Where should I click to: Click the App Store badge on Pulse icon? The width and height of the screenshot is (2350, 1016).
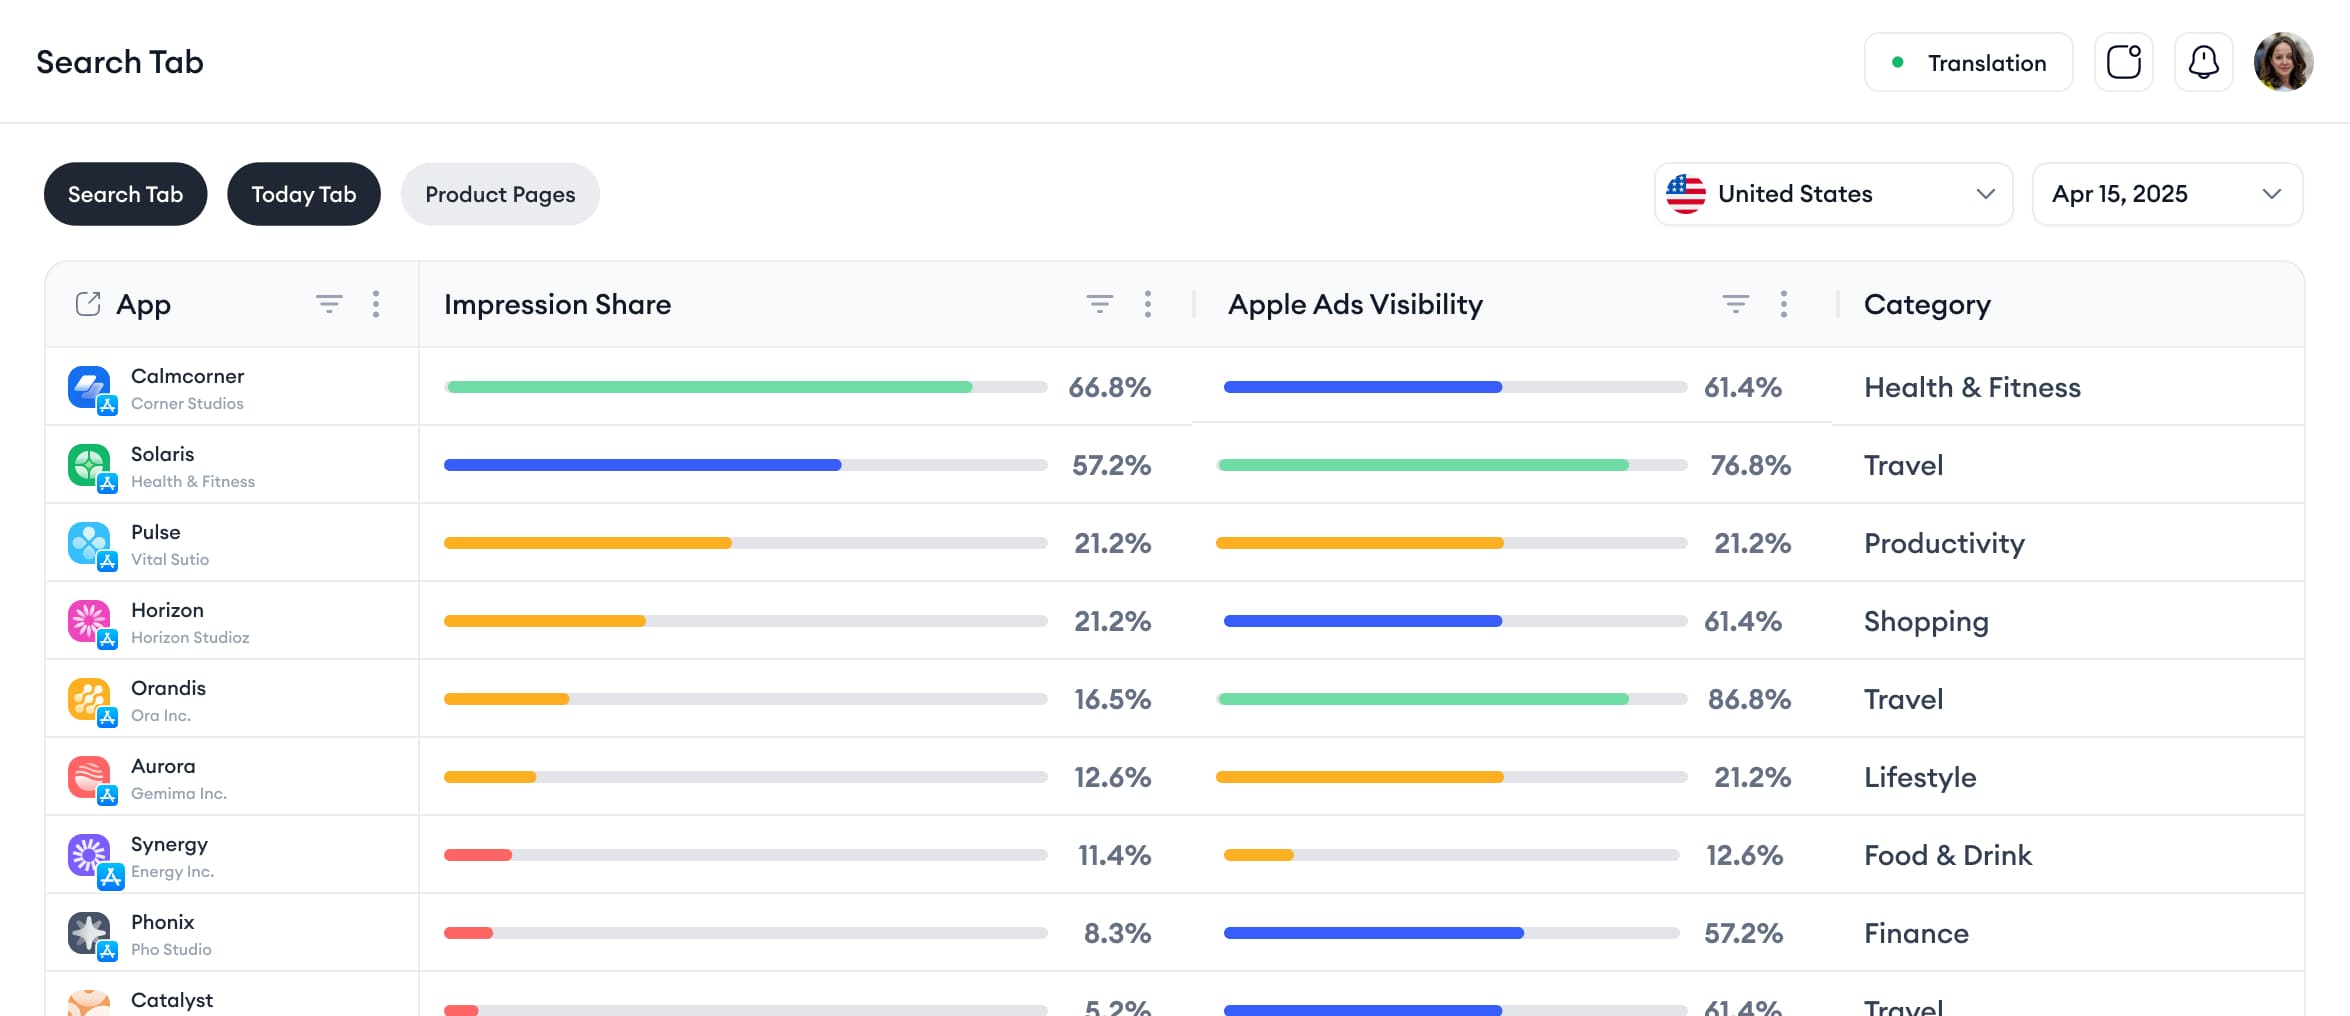(105, 560)
